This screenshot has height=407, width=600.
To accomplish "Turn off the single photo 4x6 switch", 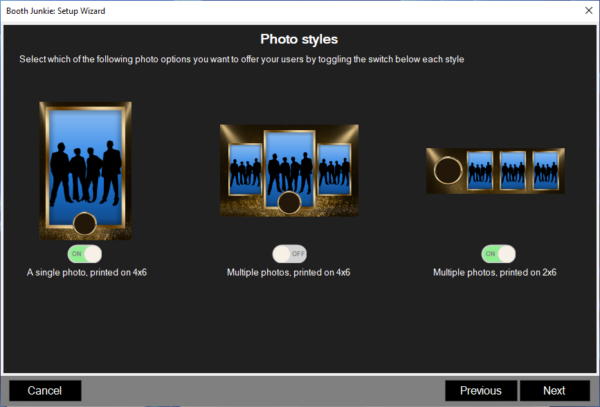I will click(86, 254).
